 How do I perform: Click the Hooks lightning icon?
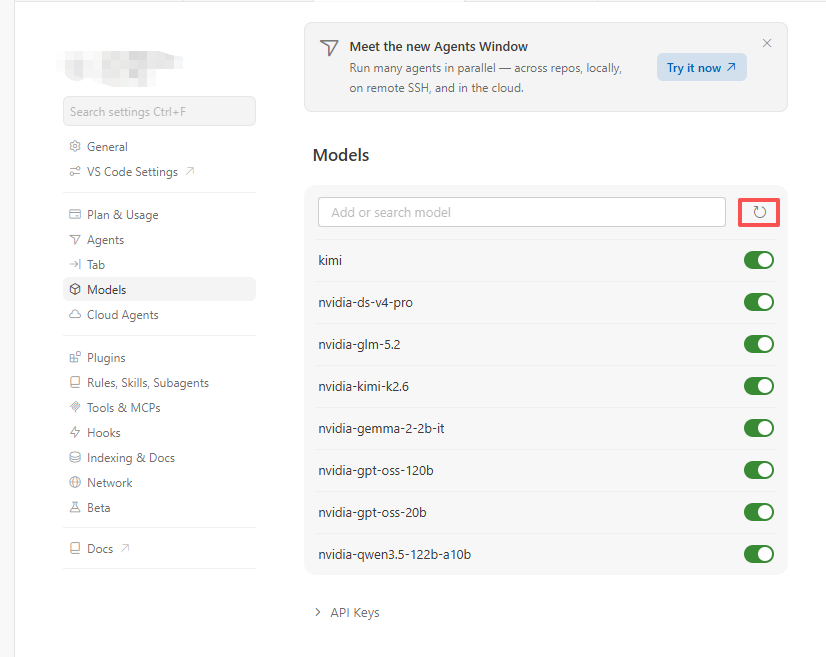75,433
